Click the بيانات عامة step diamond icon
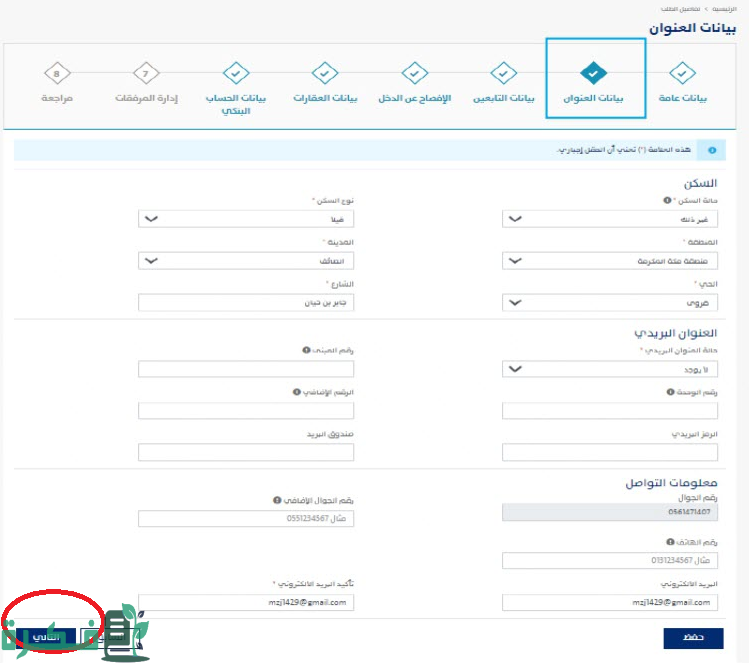 click(x=682, y=73)
